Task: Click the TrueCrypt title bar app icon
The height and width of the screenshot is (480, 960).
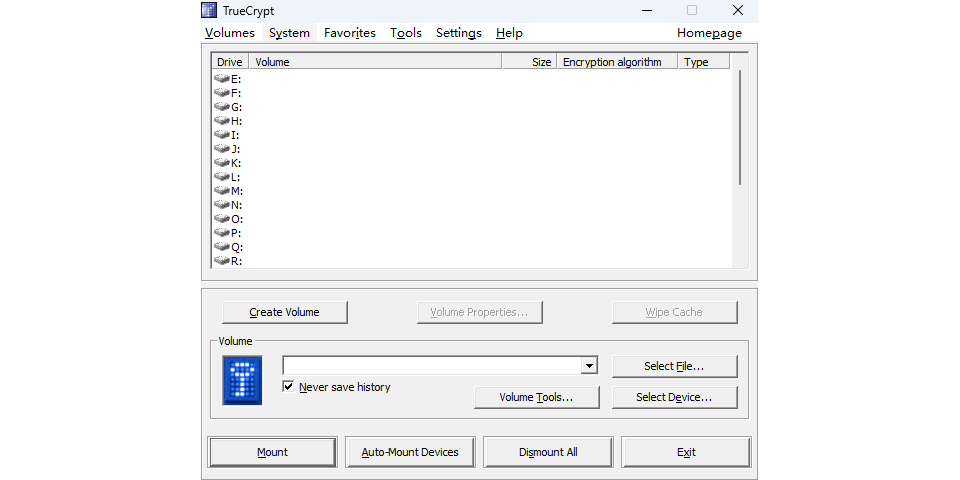Action: (x=209, y=10)
